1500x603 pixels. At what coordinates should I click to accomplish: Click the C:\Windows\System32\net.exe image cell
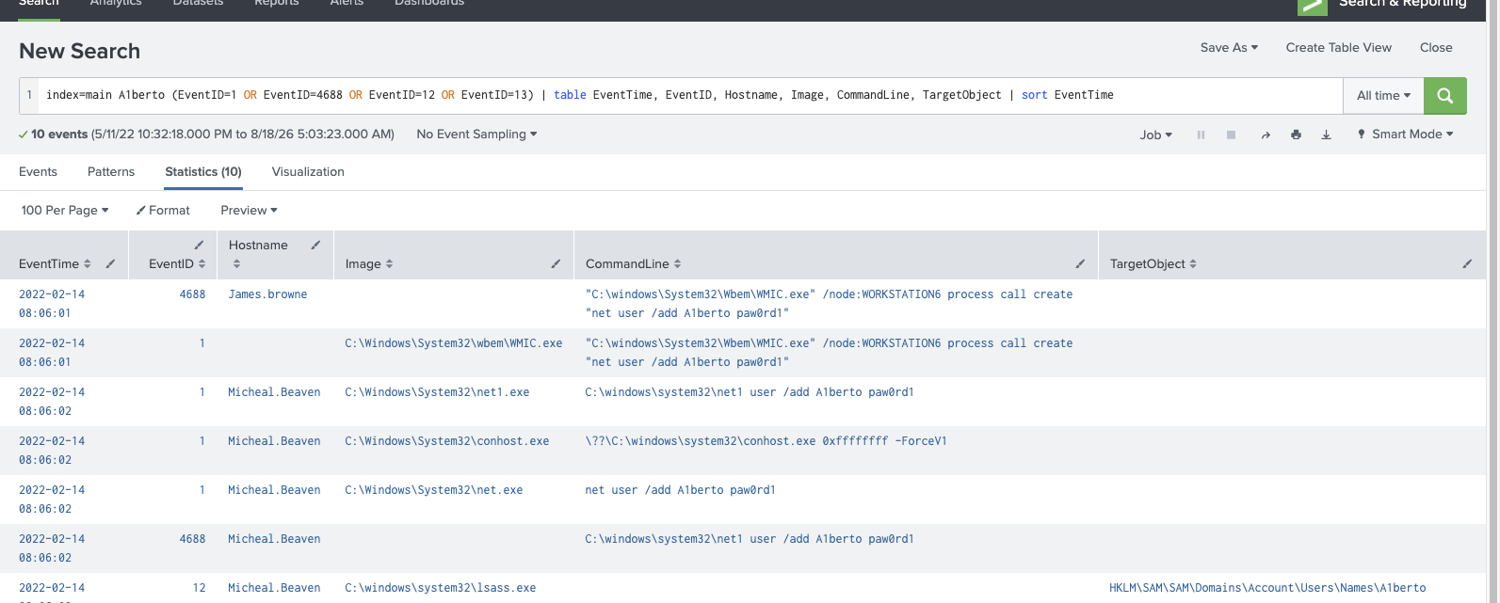pos(434,490)
